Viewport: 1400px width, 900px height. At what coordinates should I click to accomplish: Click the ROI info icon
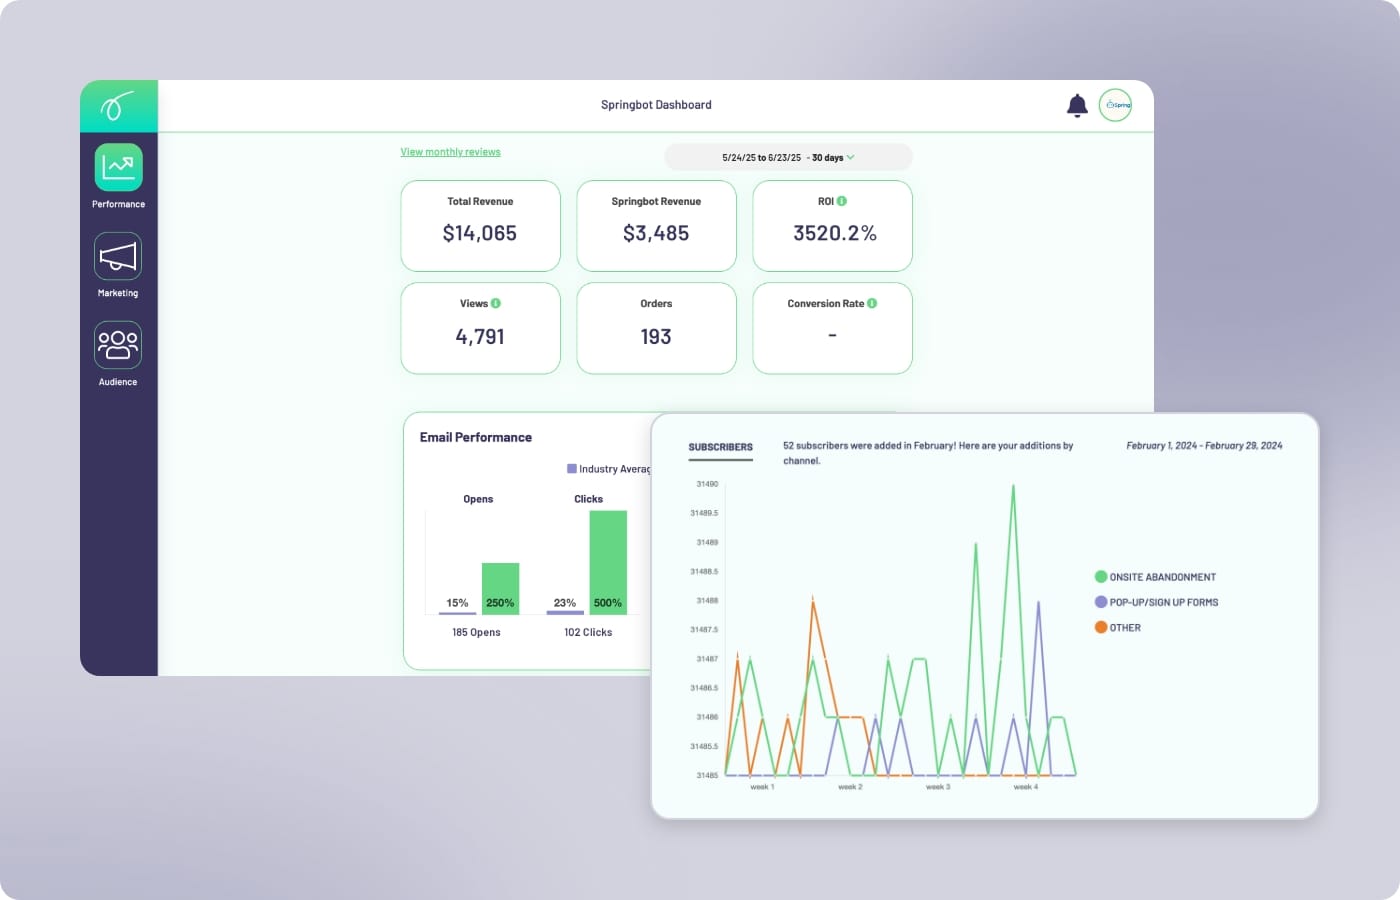[x=842, y=201]
